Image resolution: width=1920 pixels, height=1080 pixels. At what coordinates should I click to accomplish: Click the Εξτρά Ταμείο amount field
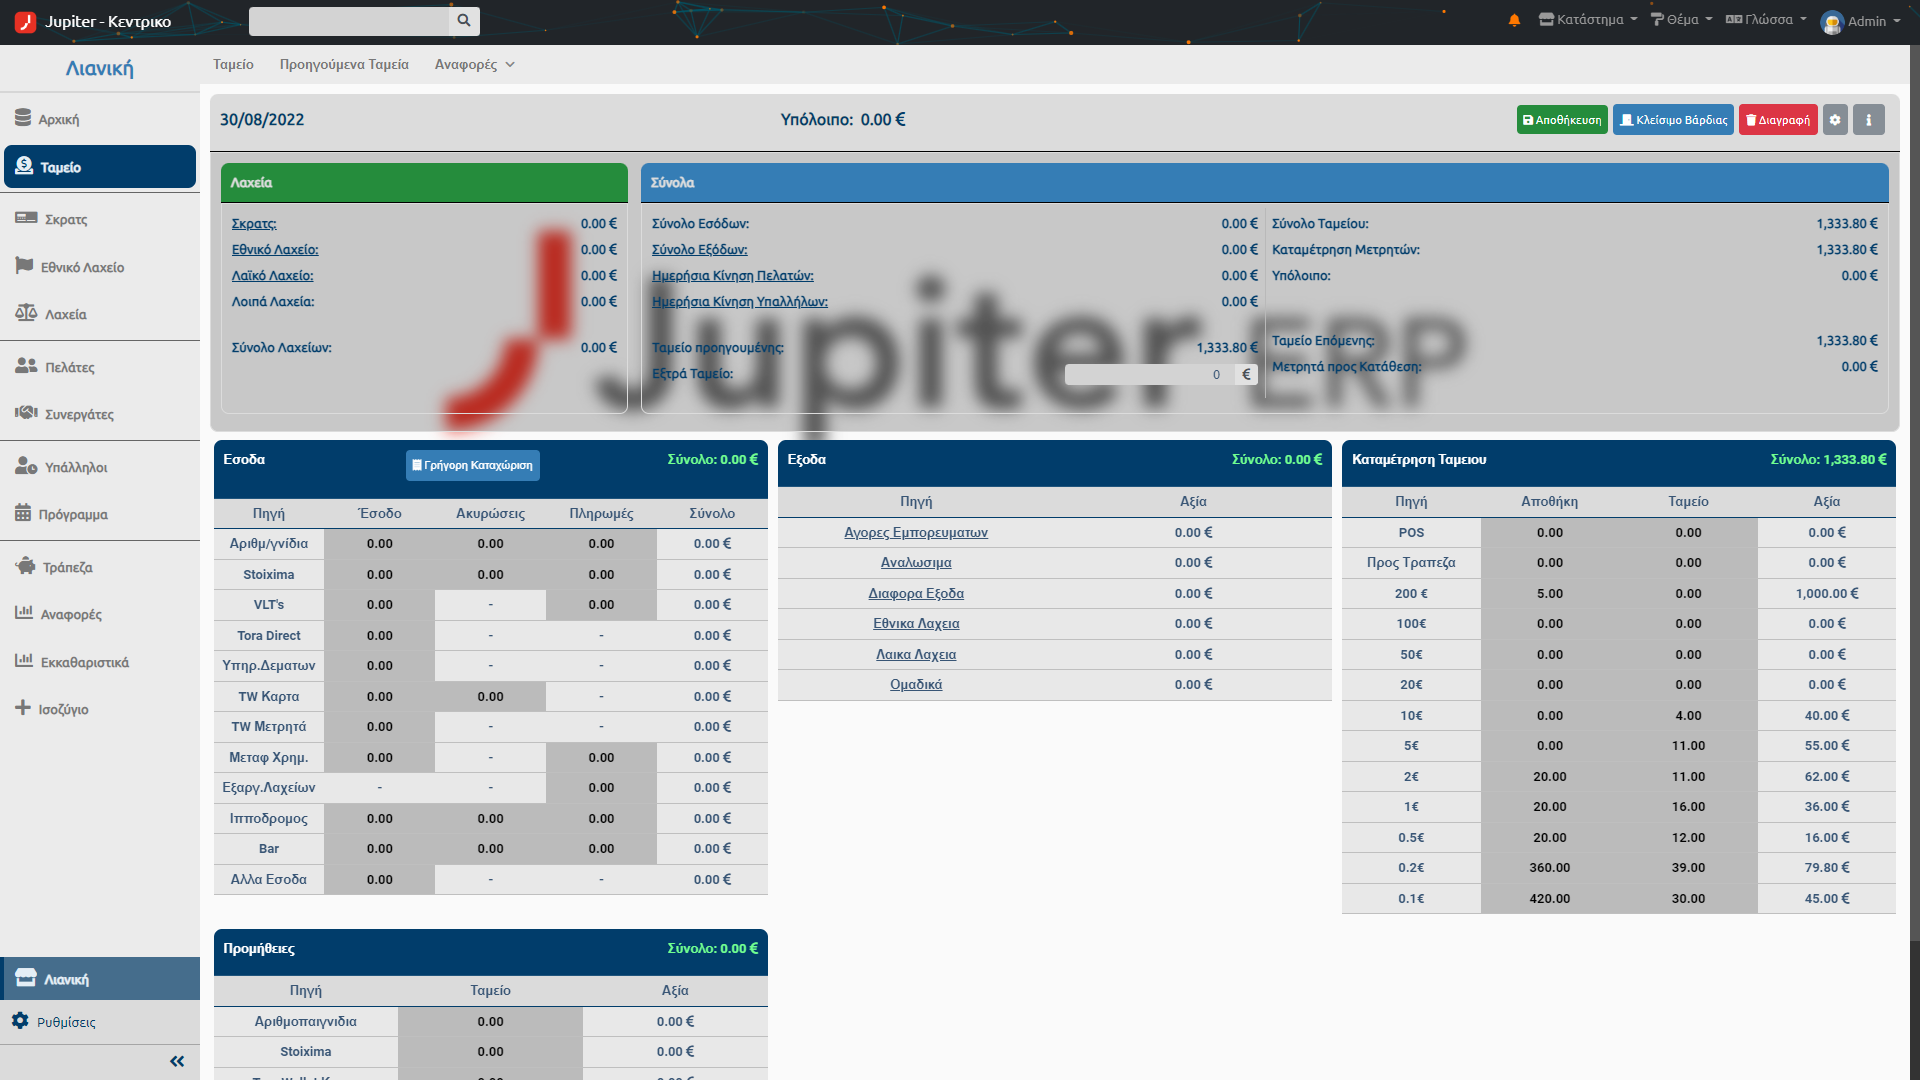pos(1149,375)
